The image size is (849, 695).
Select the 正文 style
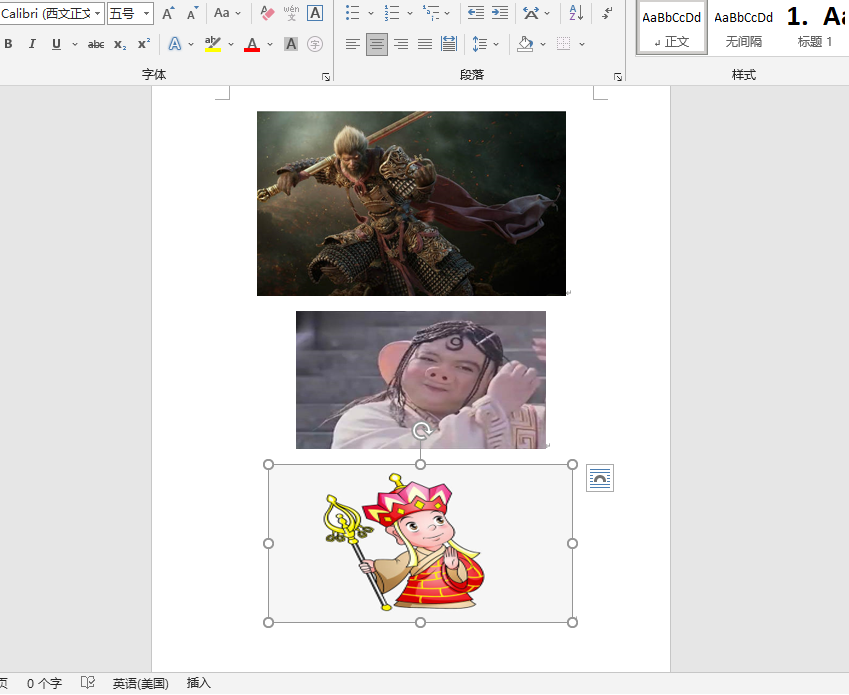[671, 28]
